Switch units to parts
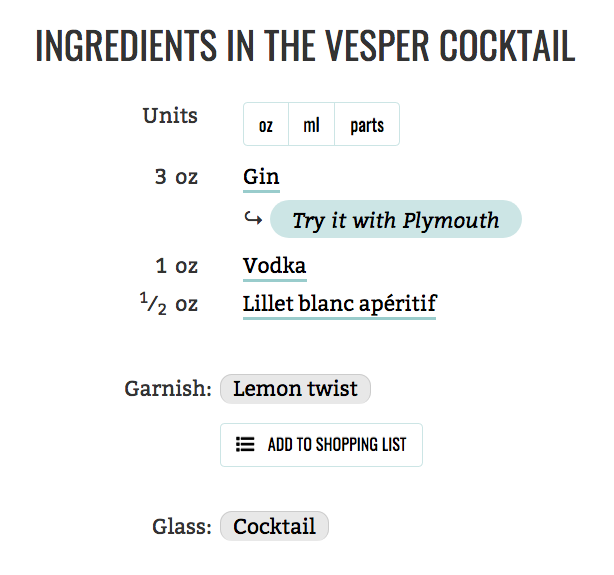Viewport: 614px width, 575px height. (x=367, y=125)
